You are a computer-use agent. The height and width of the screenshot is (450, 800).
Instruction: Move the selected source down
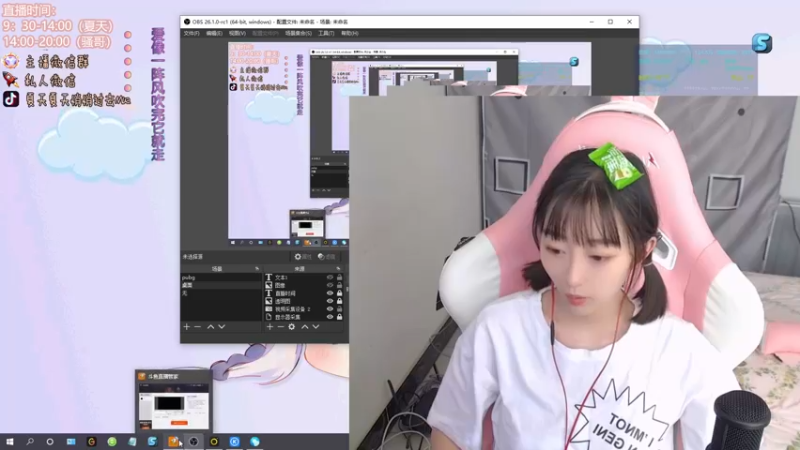(316, 327)
